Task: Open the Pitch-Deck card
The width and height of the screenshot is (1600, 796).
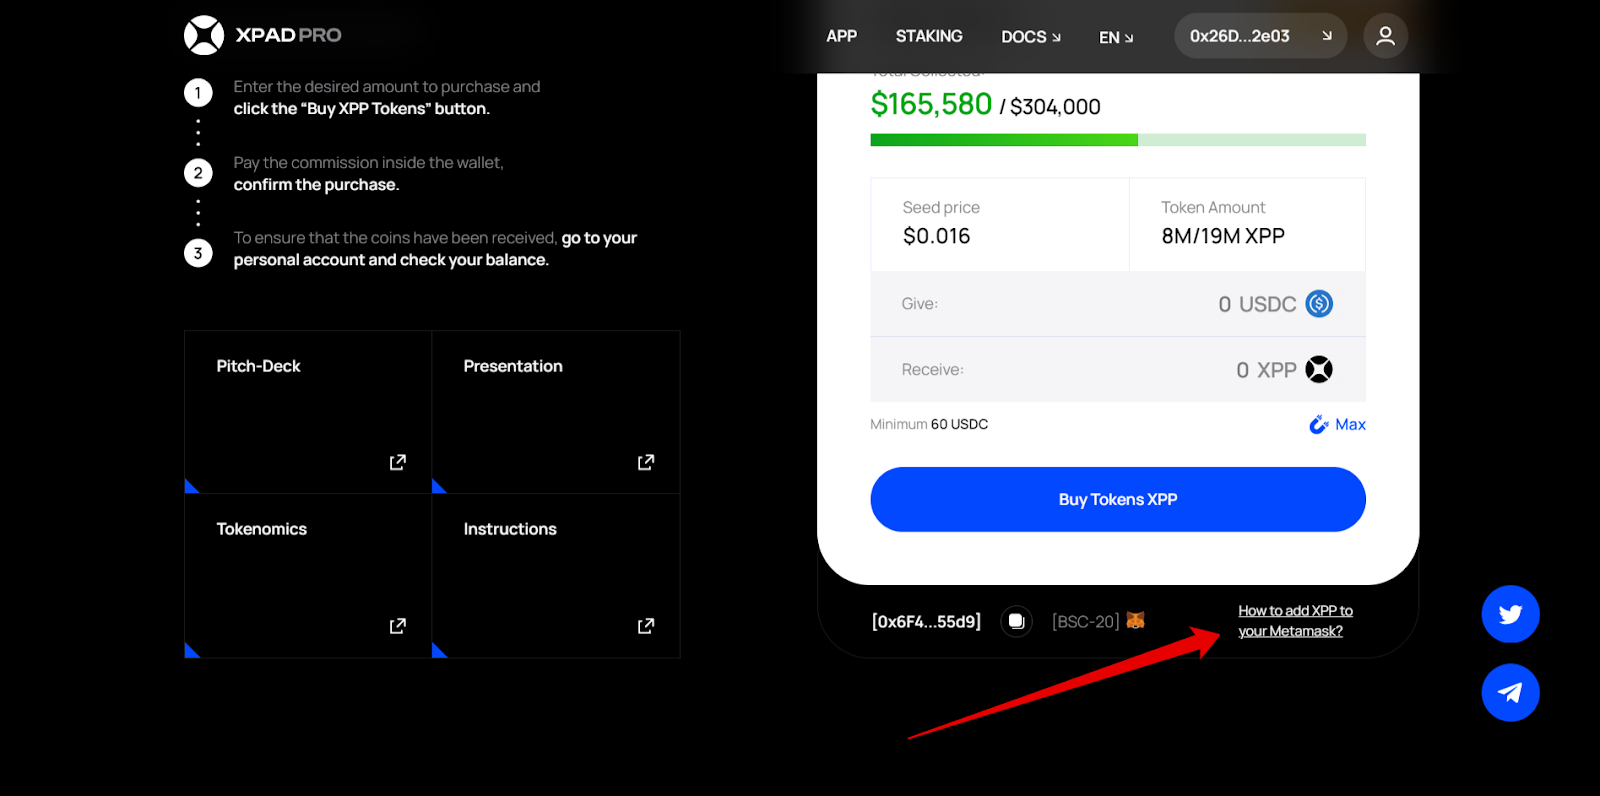Action: pos(308,412)
